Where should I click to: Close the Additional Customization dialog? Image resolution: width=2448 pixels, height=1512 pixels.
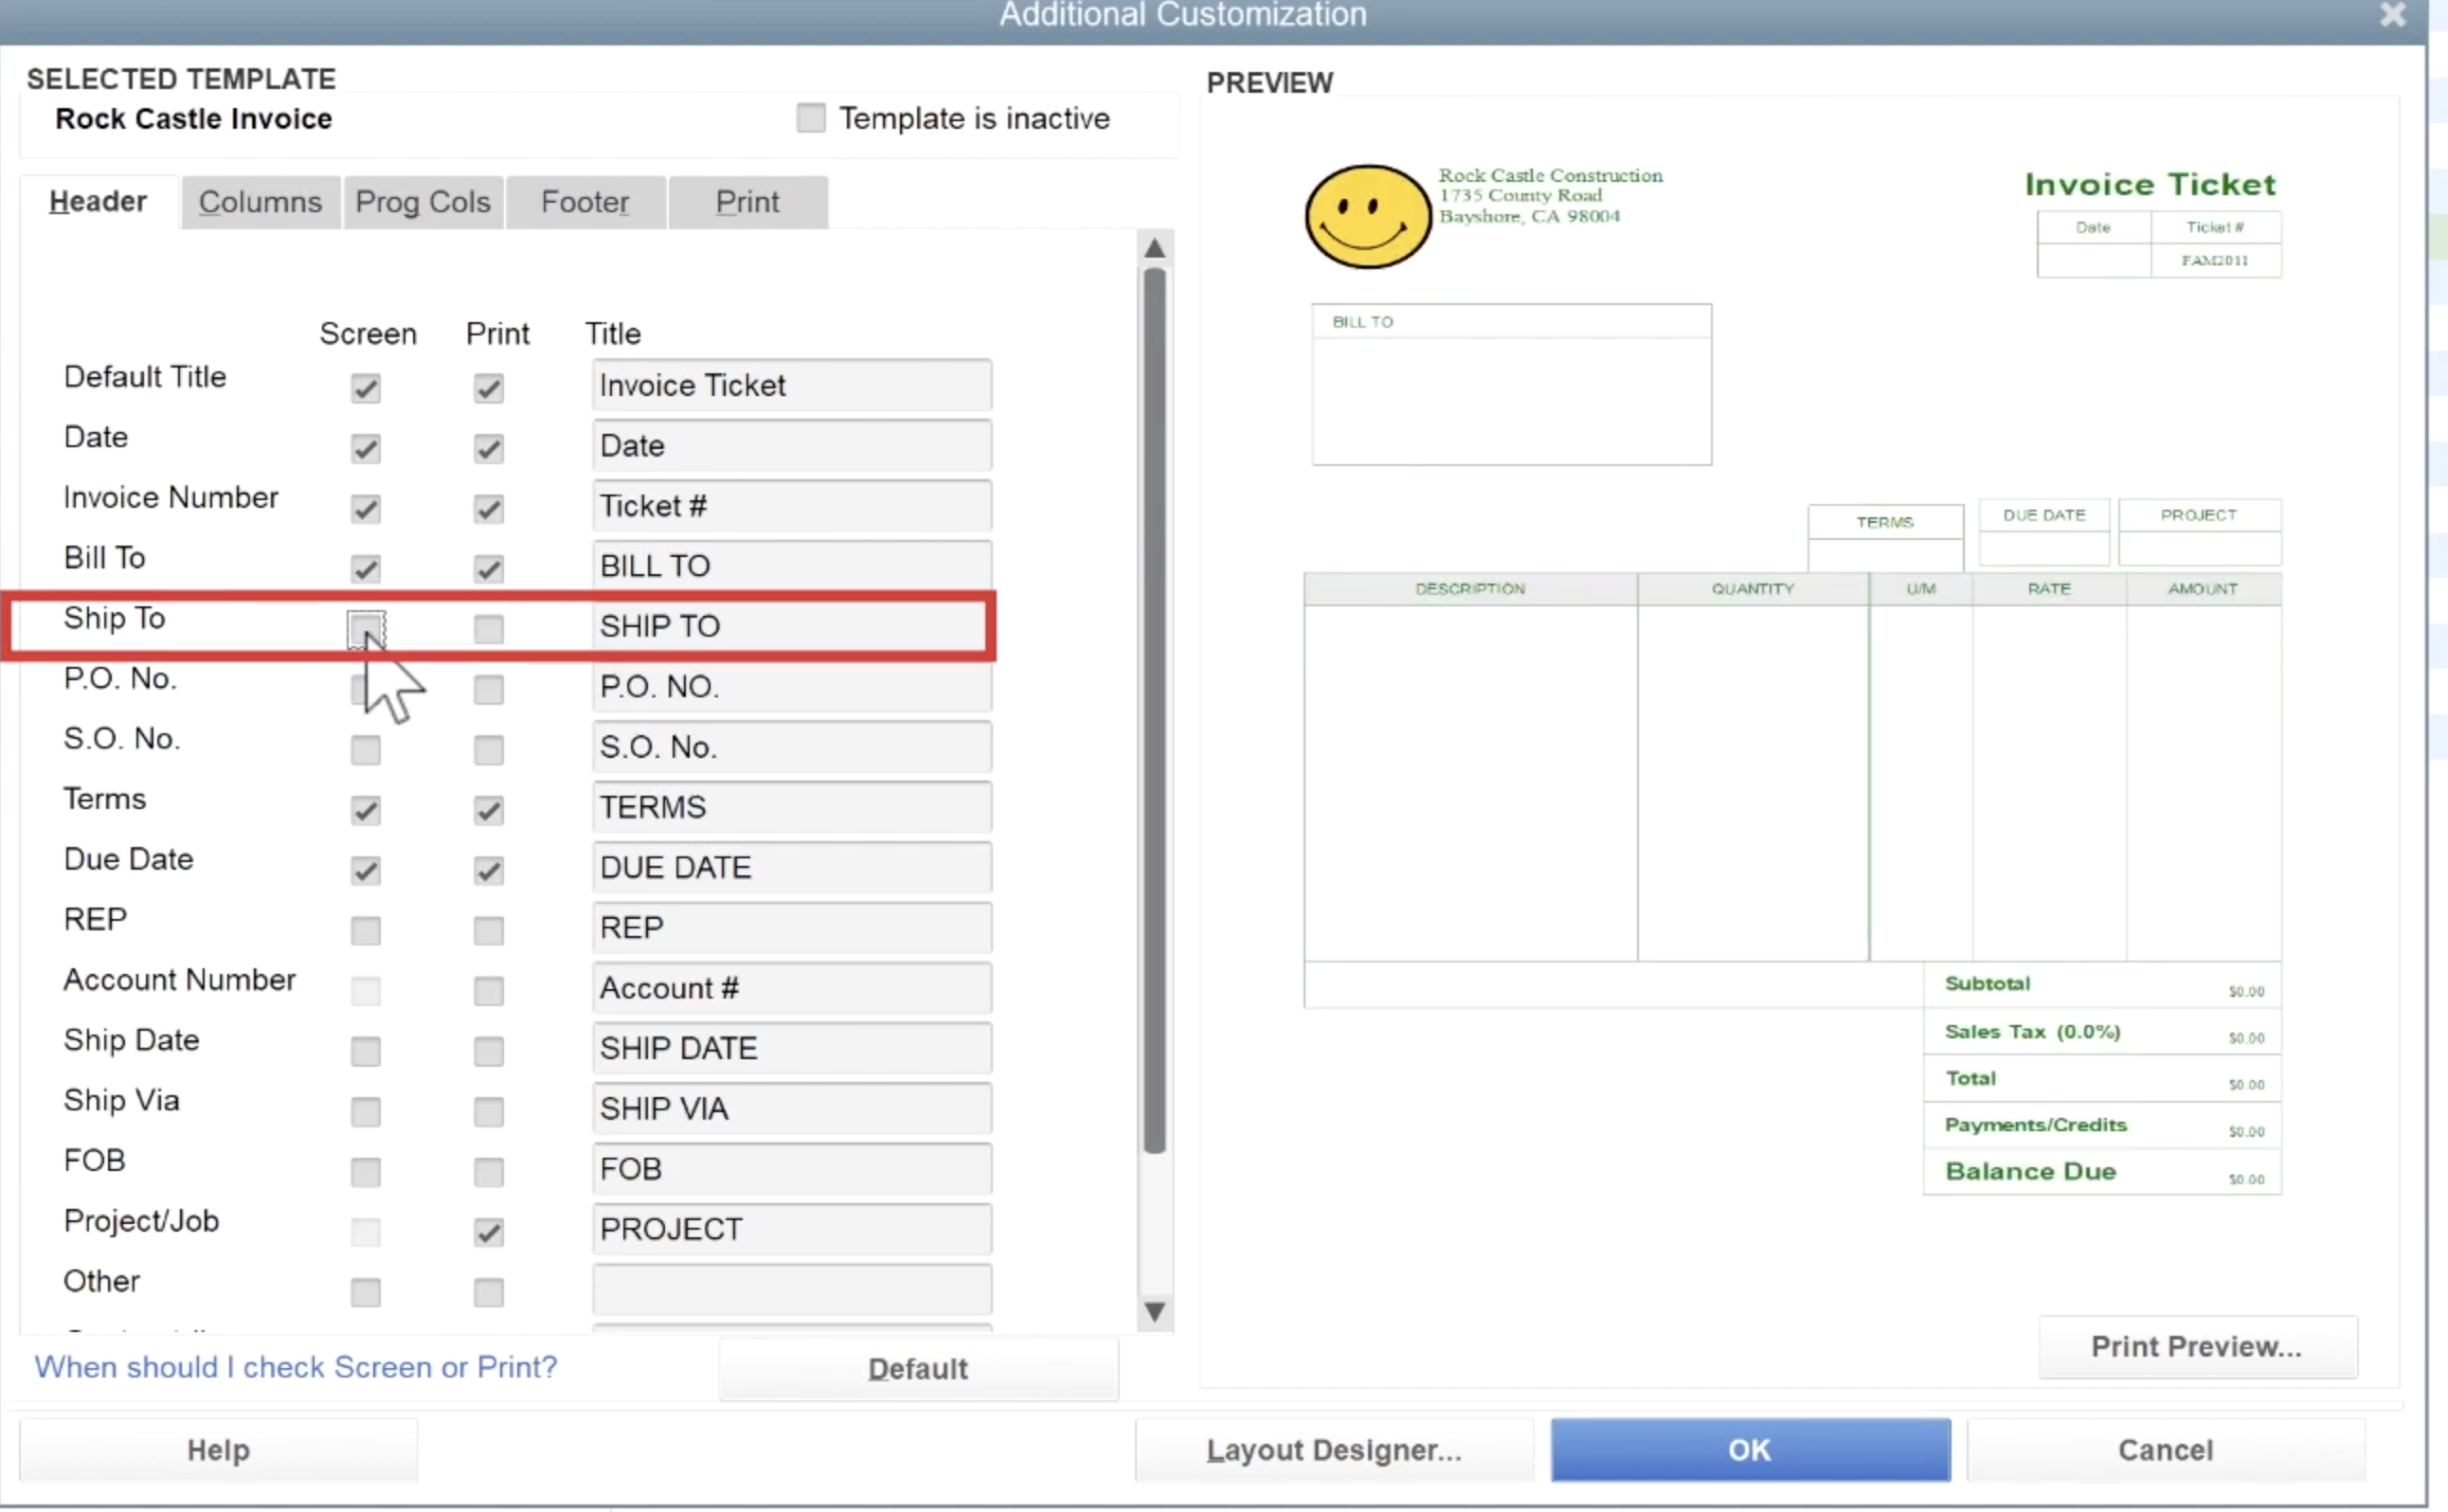click(2393, 14)
